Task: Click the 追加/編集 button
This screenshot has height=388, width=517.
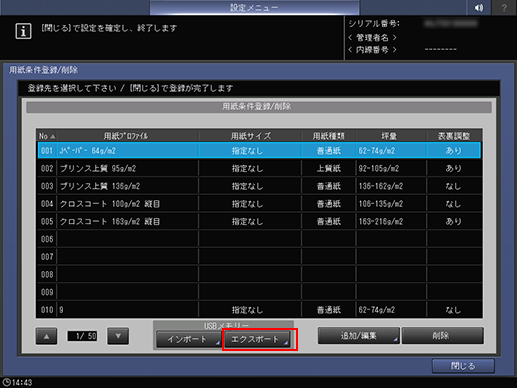Action: click(x=358, y=336)
